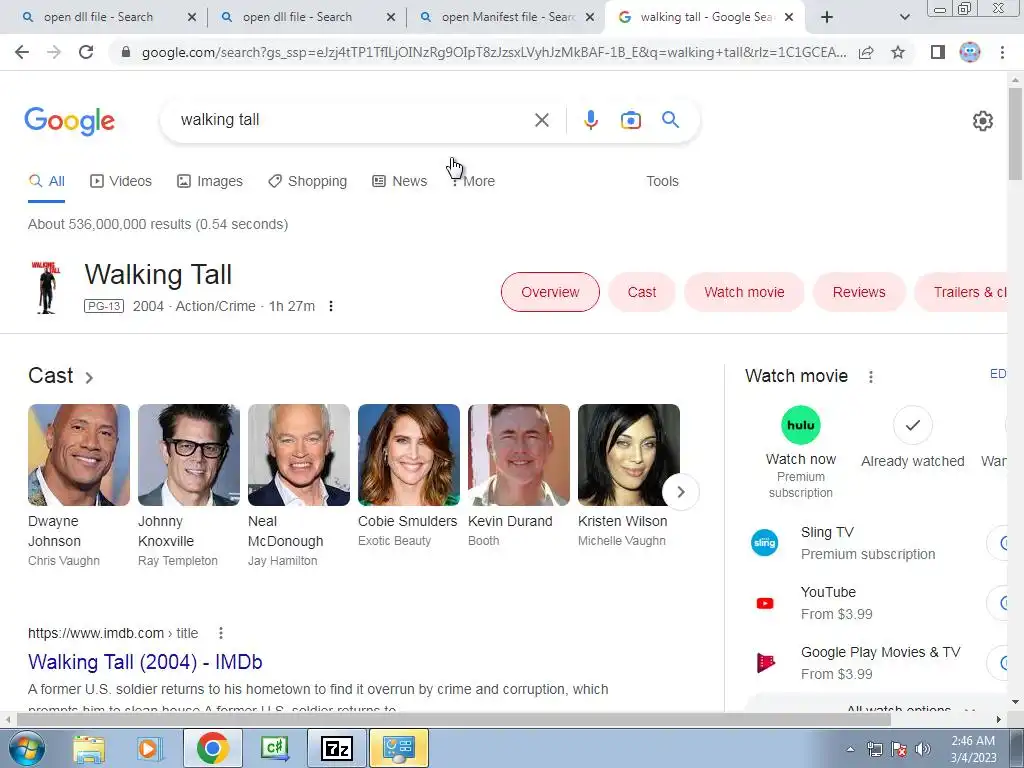Show more cast members with the right arrow

[x=680, y=492]
